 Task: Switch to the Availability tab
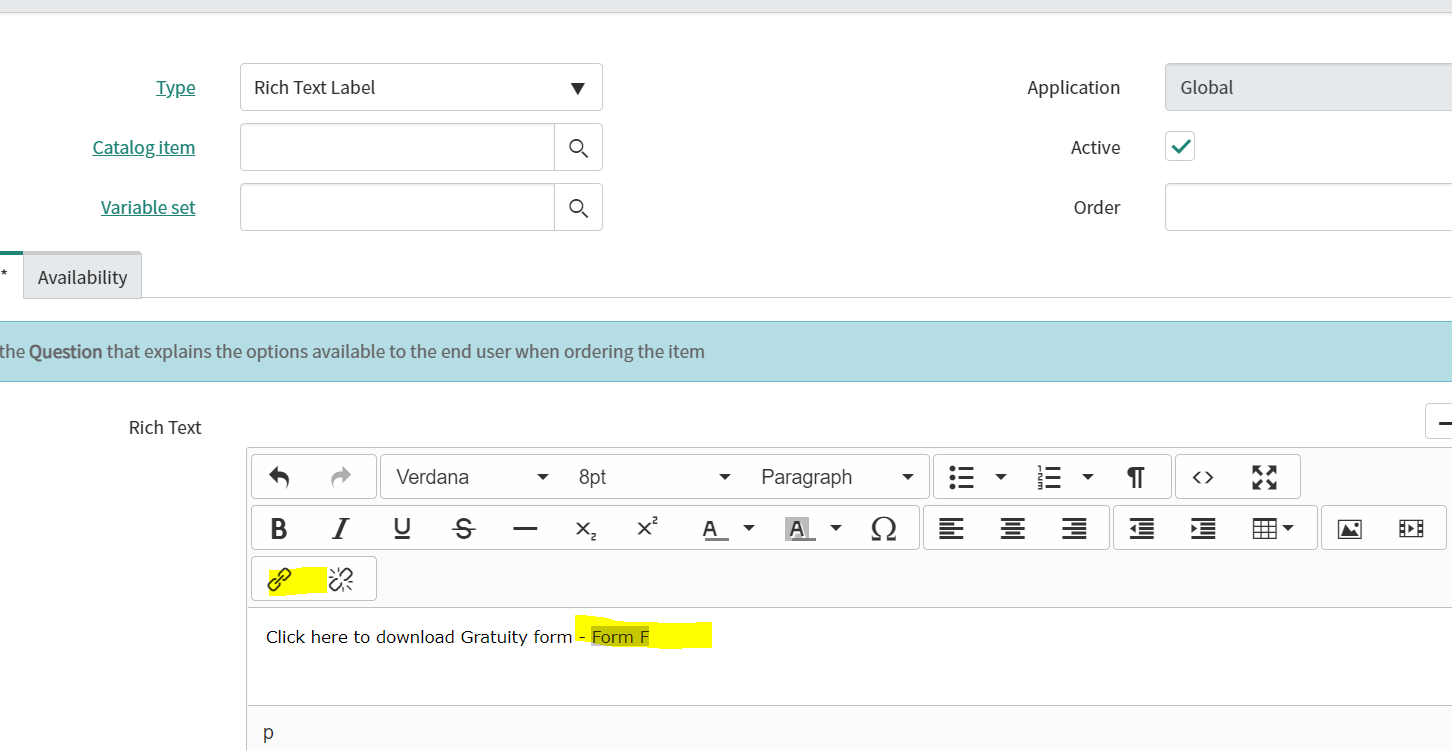[82, 275]
